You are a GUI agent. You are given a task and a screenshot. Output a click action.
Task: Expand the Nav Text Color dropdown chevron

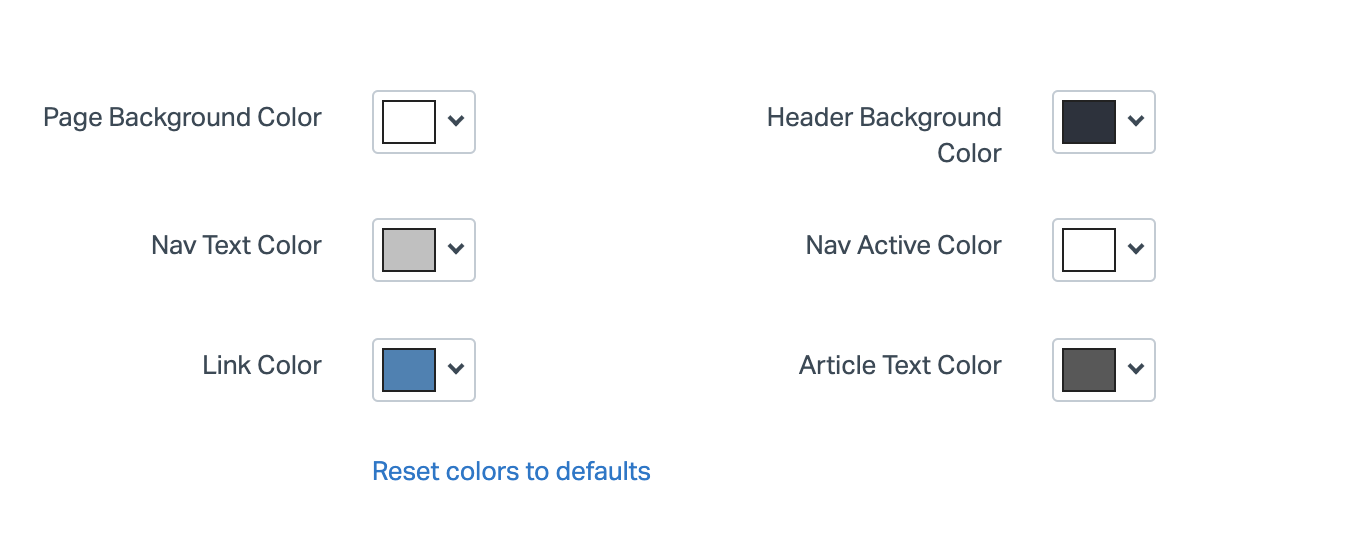tap(456, 250)
